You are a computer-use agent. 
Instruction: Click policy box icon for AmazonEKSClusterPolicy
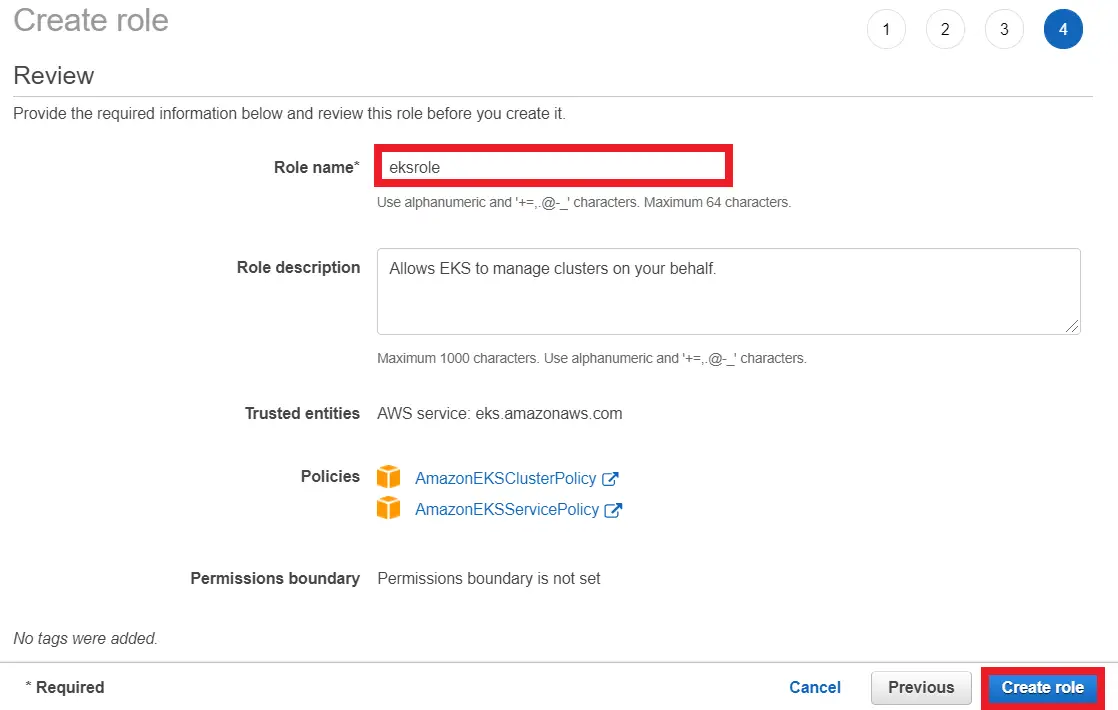[x=389, y=477]
